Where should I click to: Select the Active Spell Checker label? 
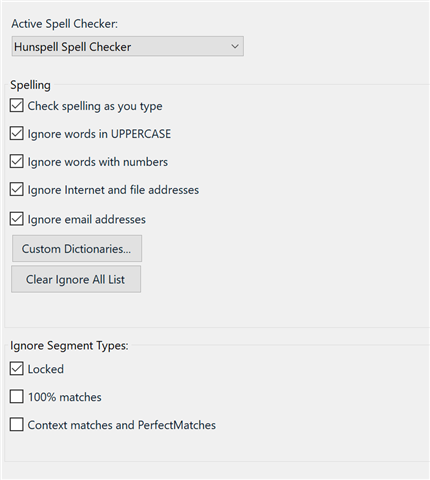(65, 24)
